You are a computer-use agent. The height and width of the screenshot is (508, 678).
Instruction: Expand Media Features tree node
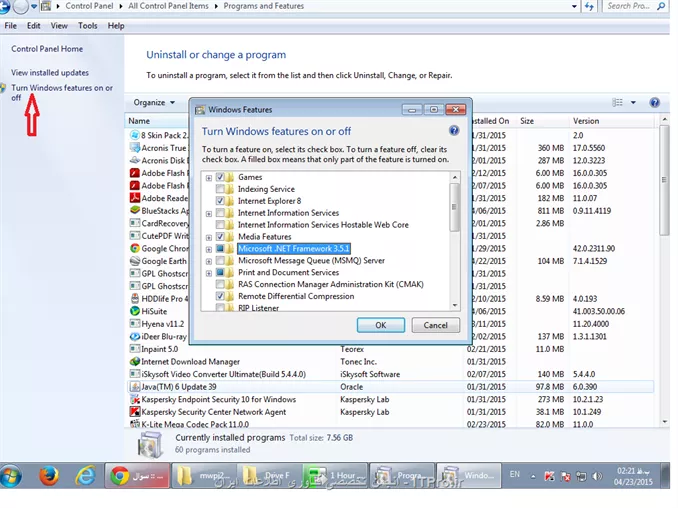tap(209, 237)
